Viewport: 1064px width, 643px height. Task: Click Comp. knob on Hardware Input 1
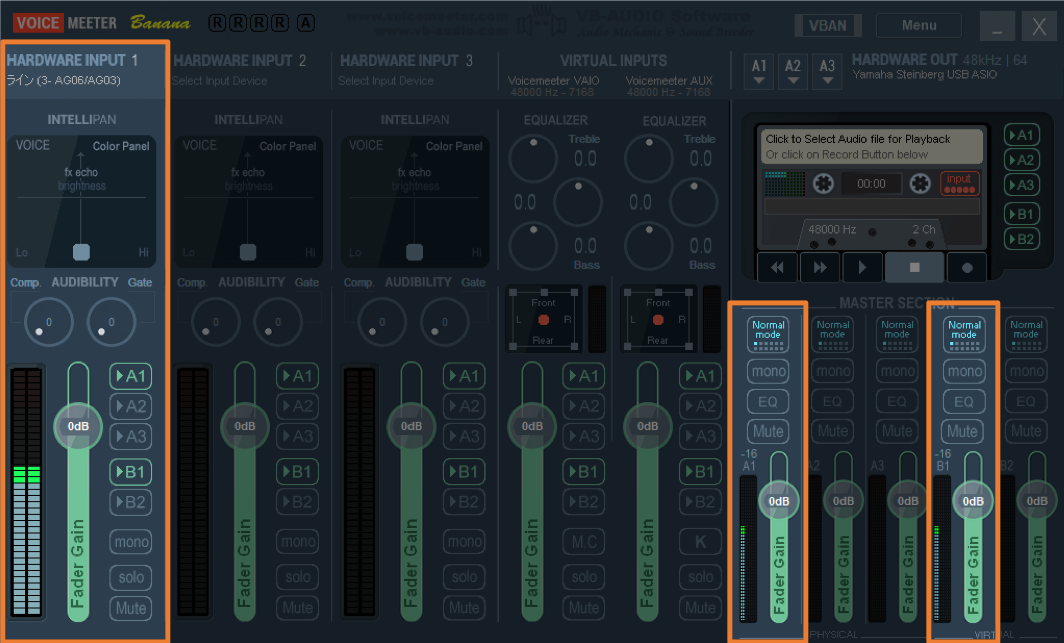(x=48, y=322)
